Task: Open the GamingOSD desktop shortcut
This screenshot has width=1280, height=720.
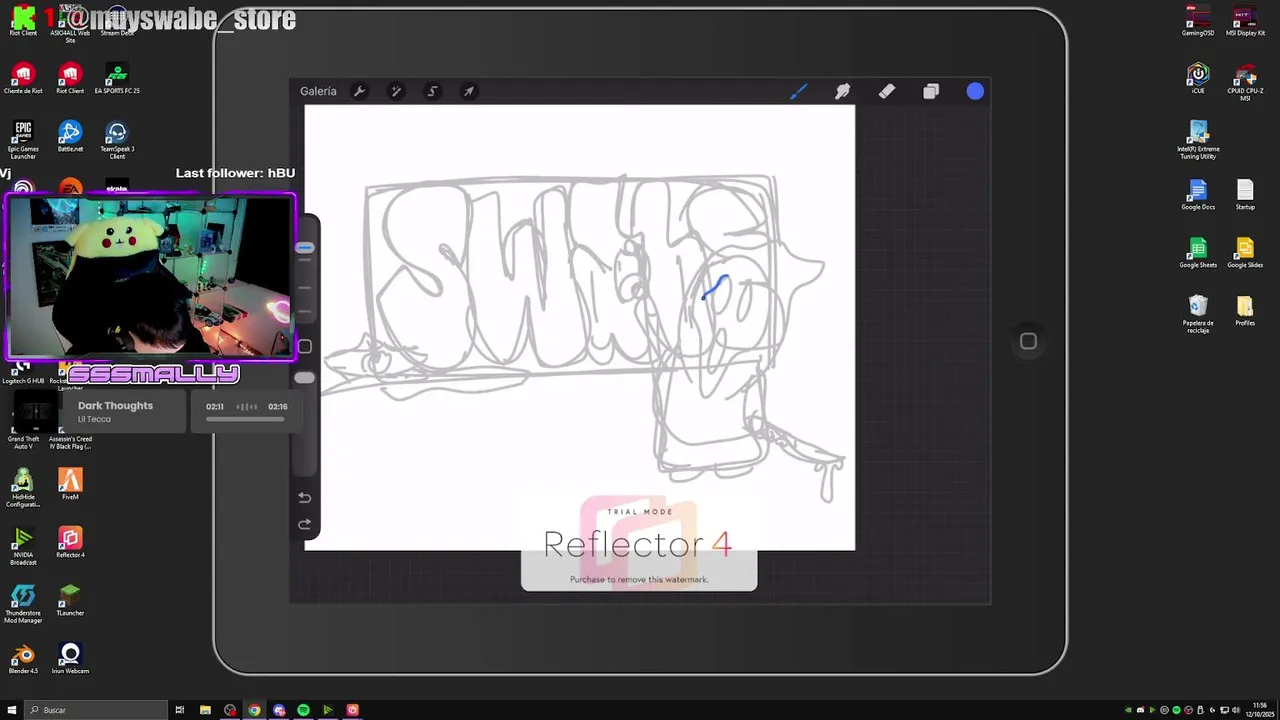Action: pos(1198,21)
